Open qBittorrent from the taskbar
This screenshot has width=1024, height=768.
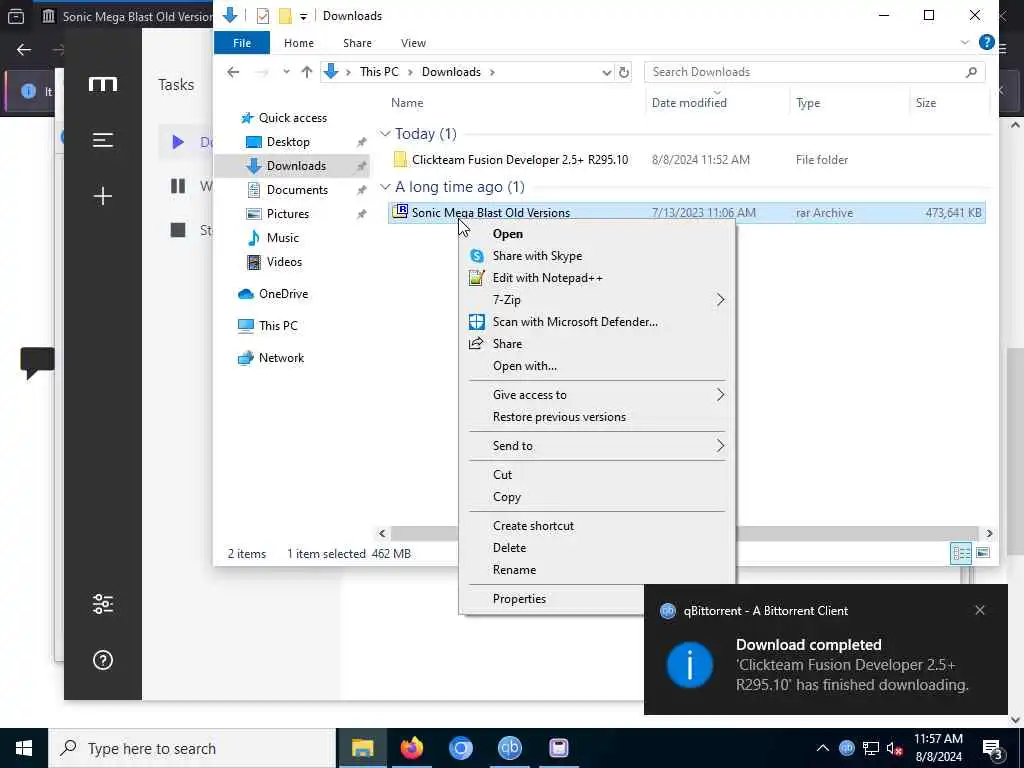pyautogui.click(x=509, y=748)
